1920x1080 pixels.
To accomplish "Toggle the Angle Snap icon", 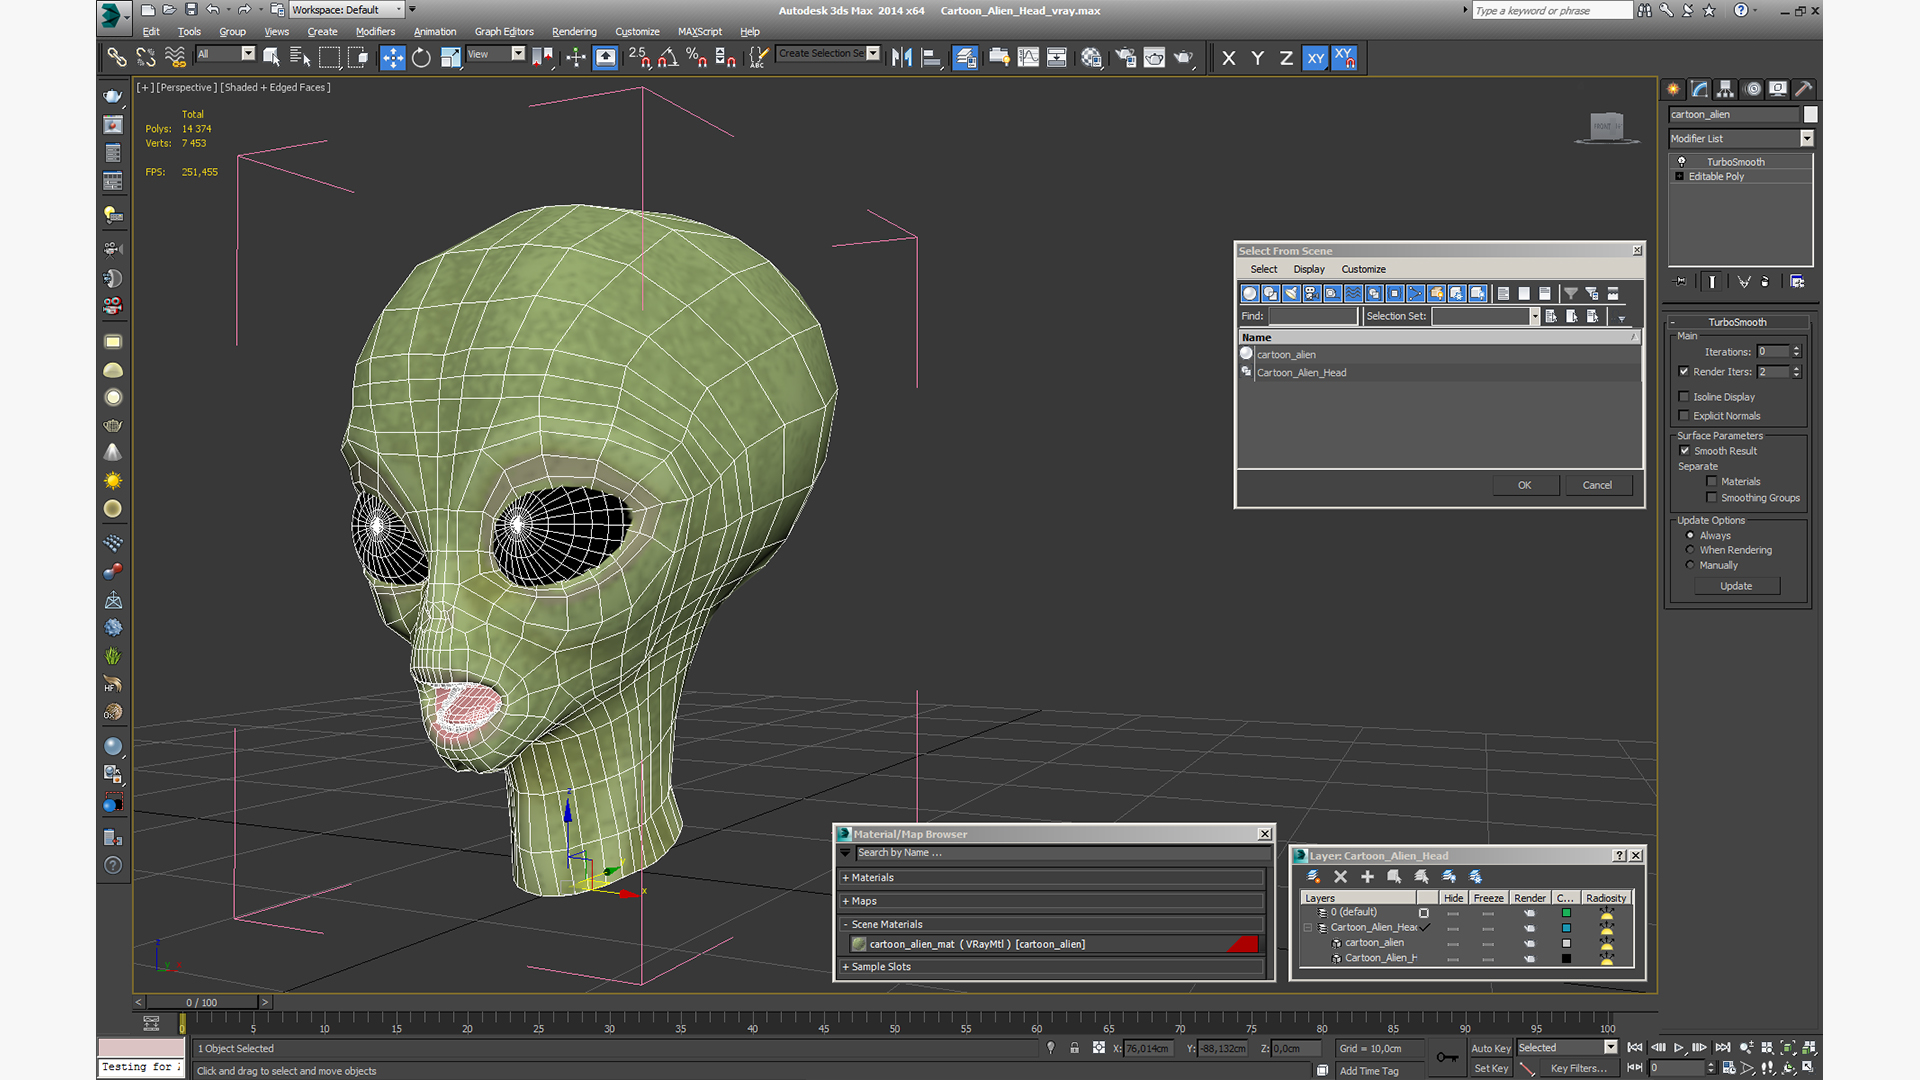I will click(668, 57).
